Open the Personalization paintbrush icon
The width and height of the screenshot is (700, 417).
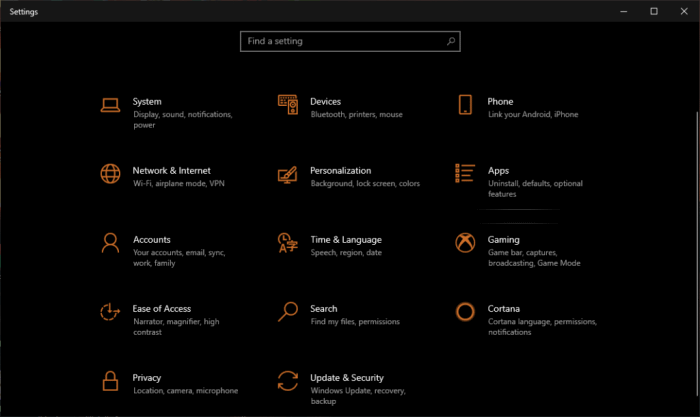[x=288, y=175]
